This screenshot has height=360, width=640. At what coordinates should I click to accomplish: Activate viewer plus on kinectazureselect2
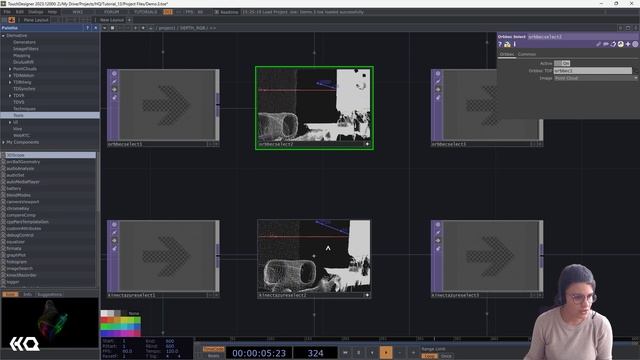[367, 295]
